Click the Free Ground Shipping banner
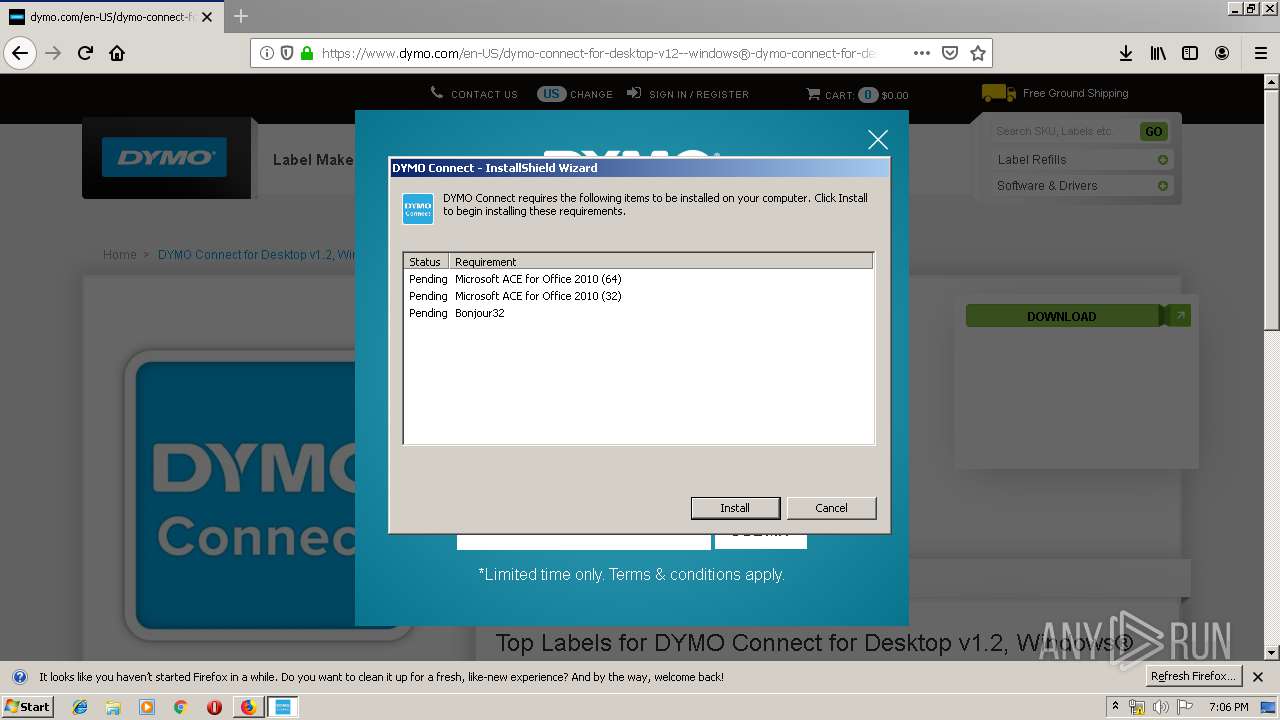The height and width of the screenshot is (720, 1280). 1056,93
